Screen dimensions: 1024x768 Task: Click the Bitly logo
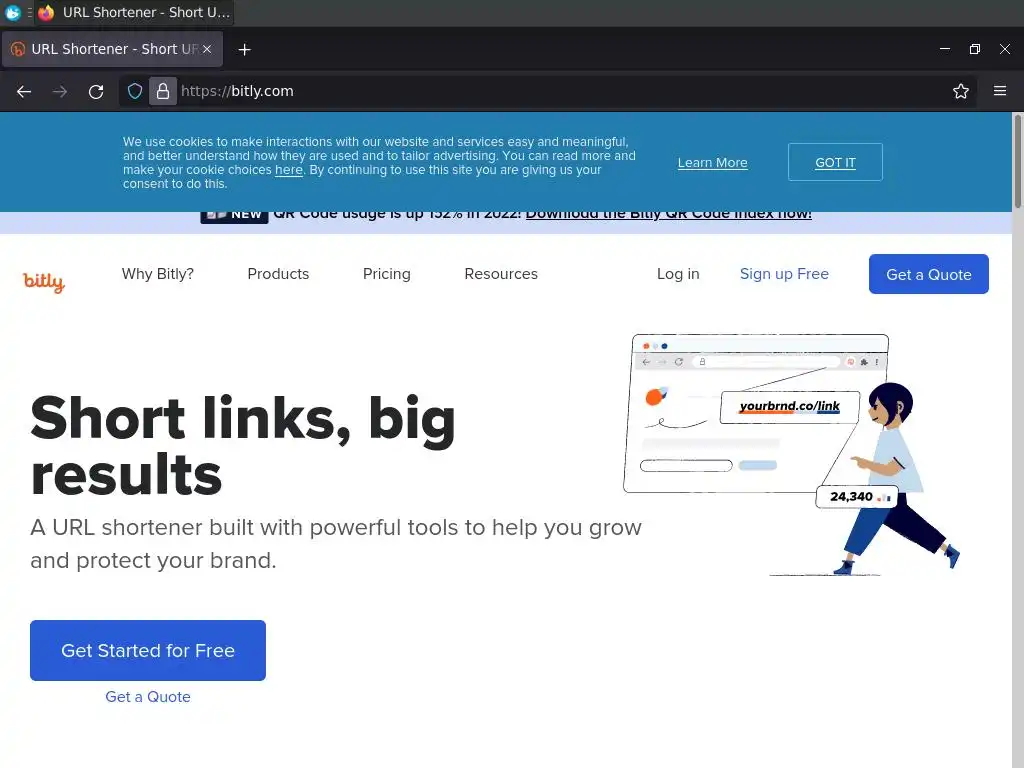(44, 281)
